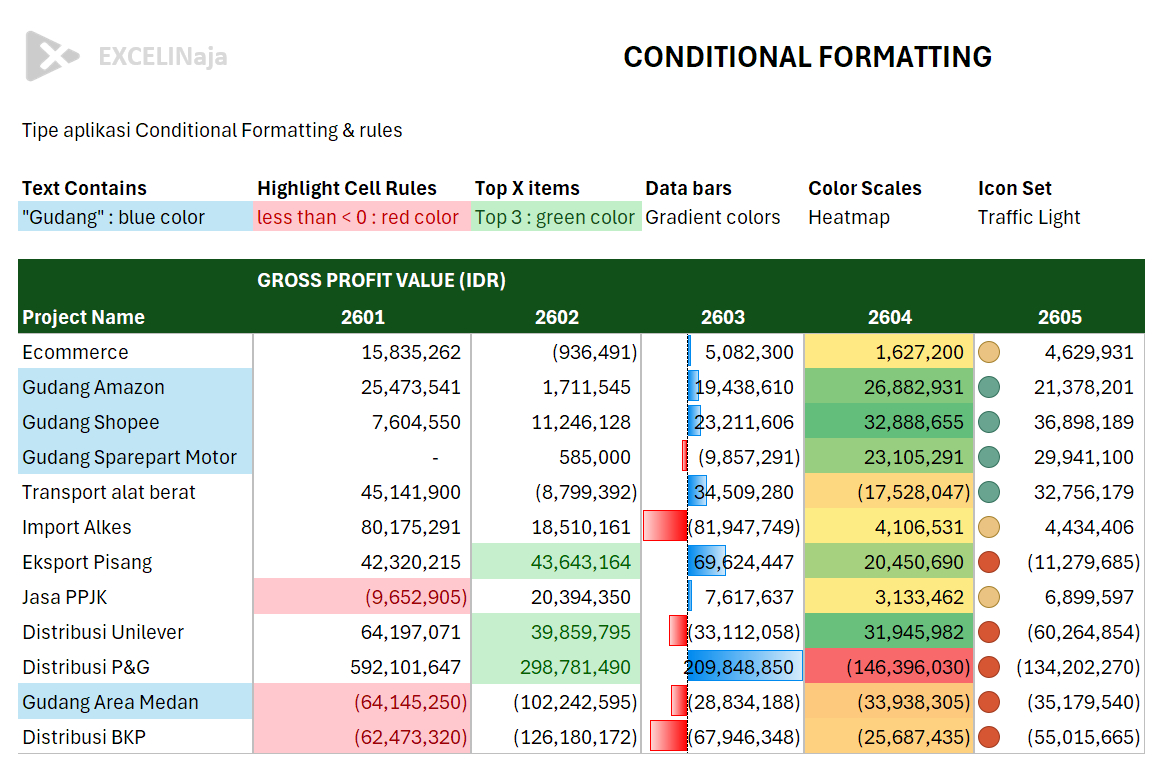Click the red icon in Distribusi P&G row
This screenshot has width=1156, height=763.
tap(989, 667)
